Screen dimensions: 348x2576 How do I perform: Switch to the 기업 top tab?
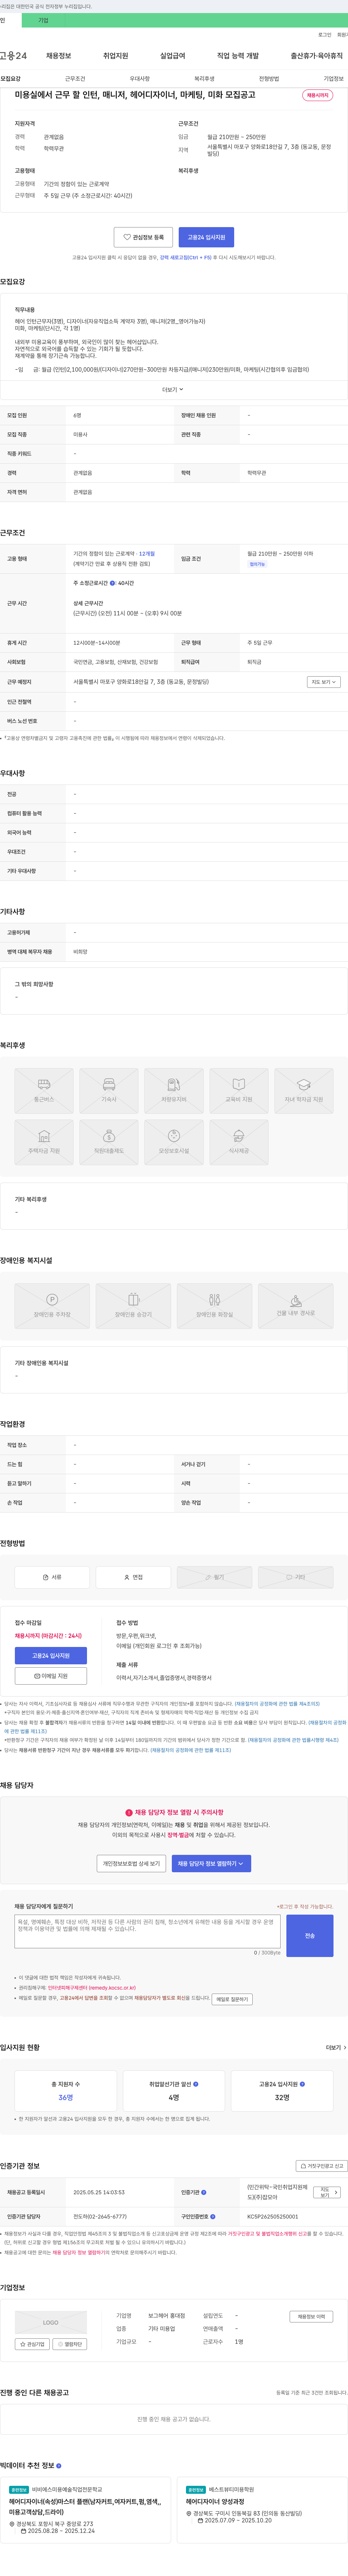click(43, 20)
